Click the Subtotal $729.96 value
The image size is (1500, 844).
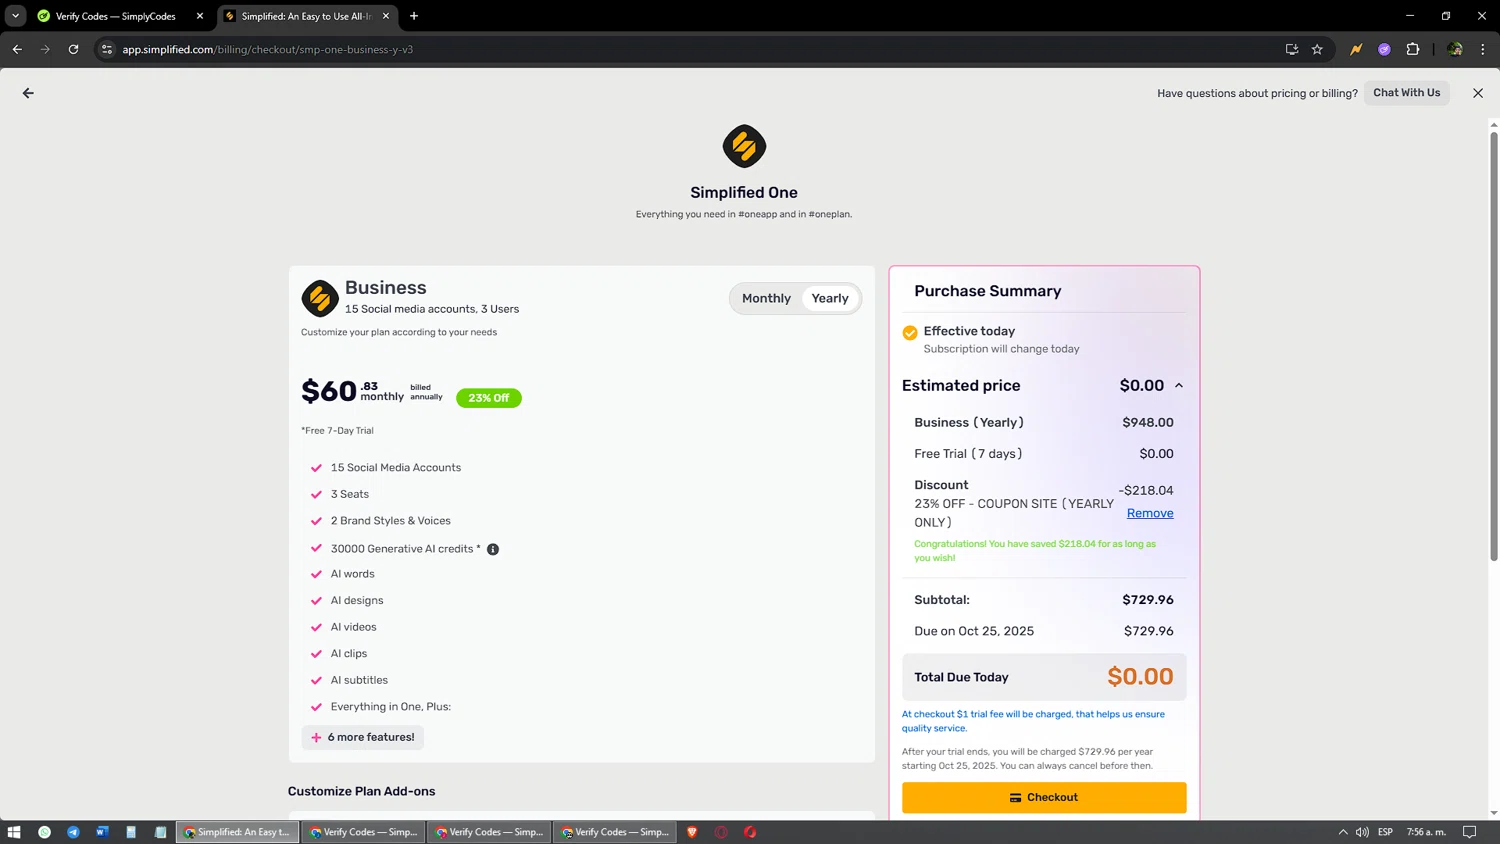click(1148, 600)
